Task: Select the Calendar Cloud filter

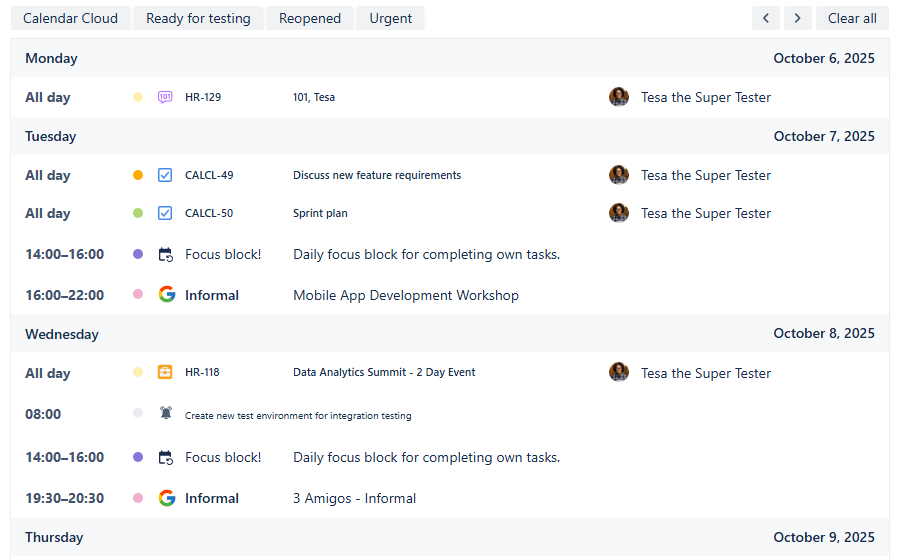Action: [x=70, y=18]
